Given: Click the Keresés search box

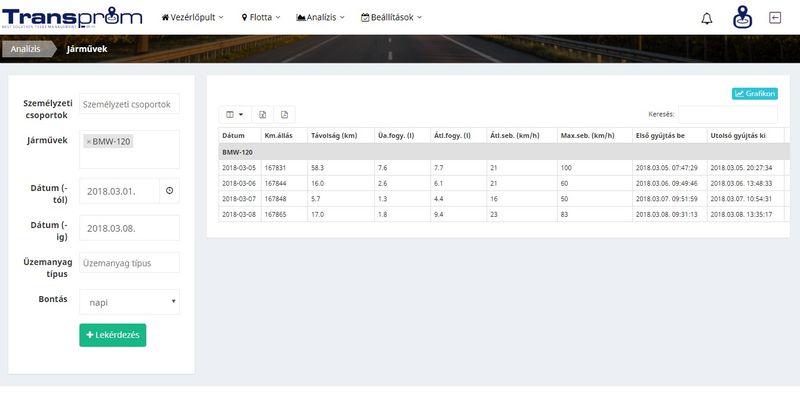Looking at the screenshot, I should pyautogui.click(x=728, y=114).
